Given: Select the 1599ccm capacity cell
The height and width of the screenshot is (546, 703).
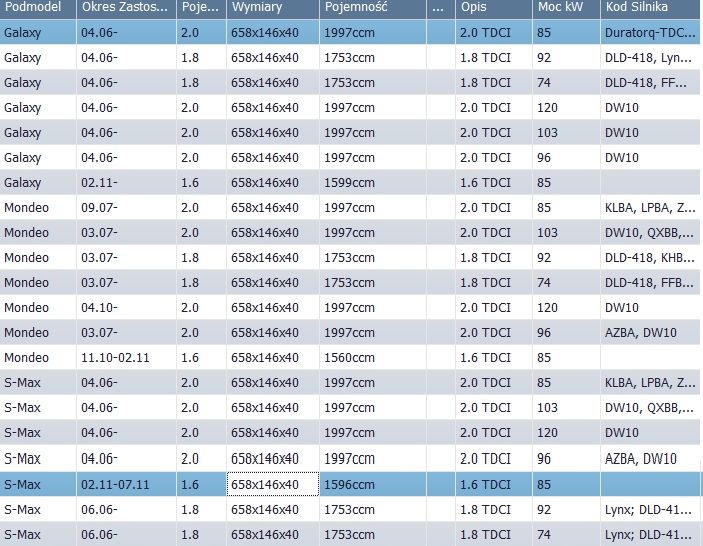Looking at the screenshot, I should coord(373,183).
